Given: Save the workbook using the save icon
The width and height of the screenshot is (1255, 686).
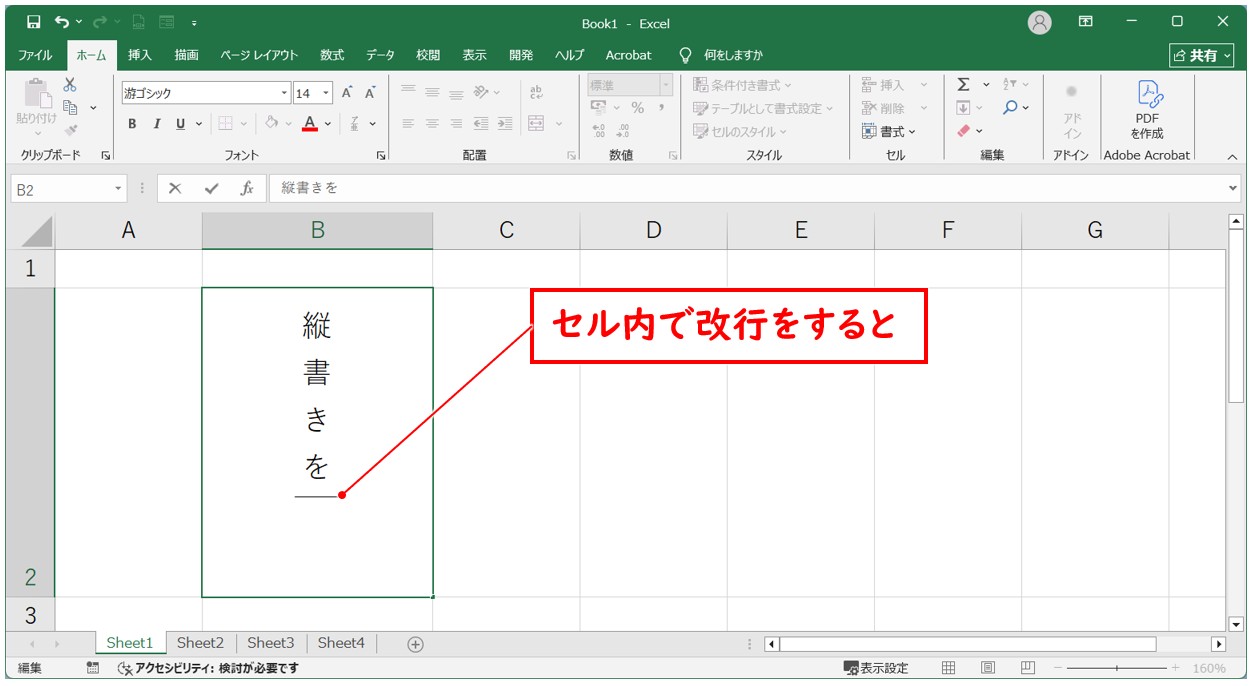Looking at the screenshot, I should tap(33, 22).
